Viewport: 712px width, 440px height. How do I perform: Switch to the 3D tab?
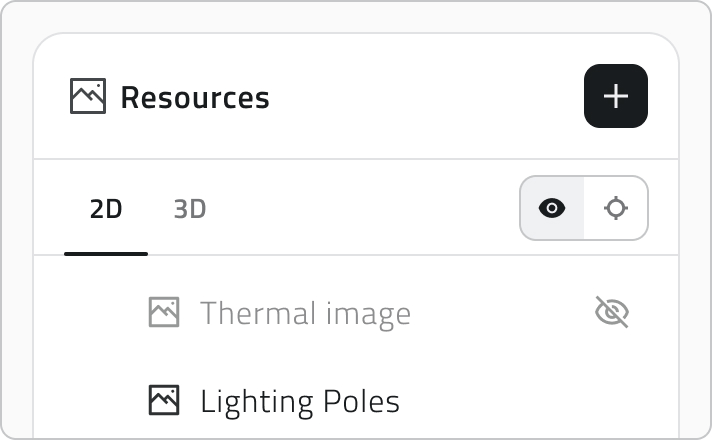[x=190, y=209]
